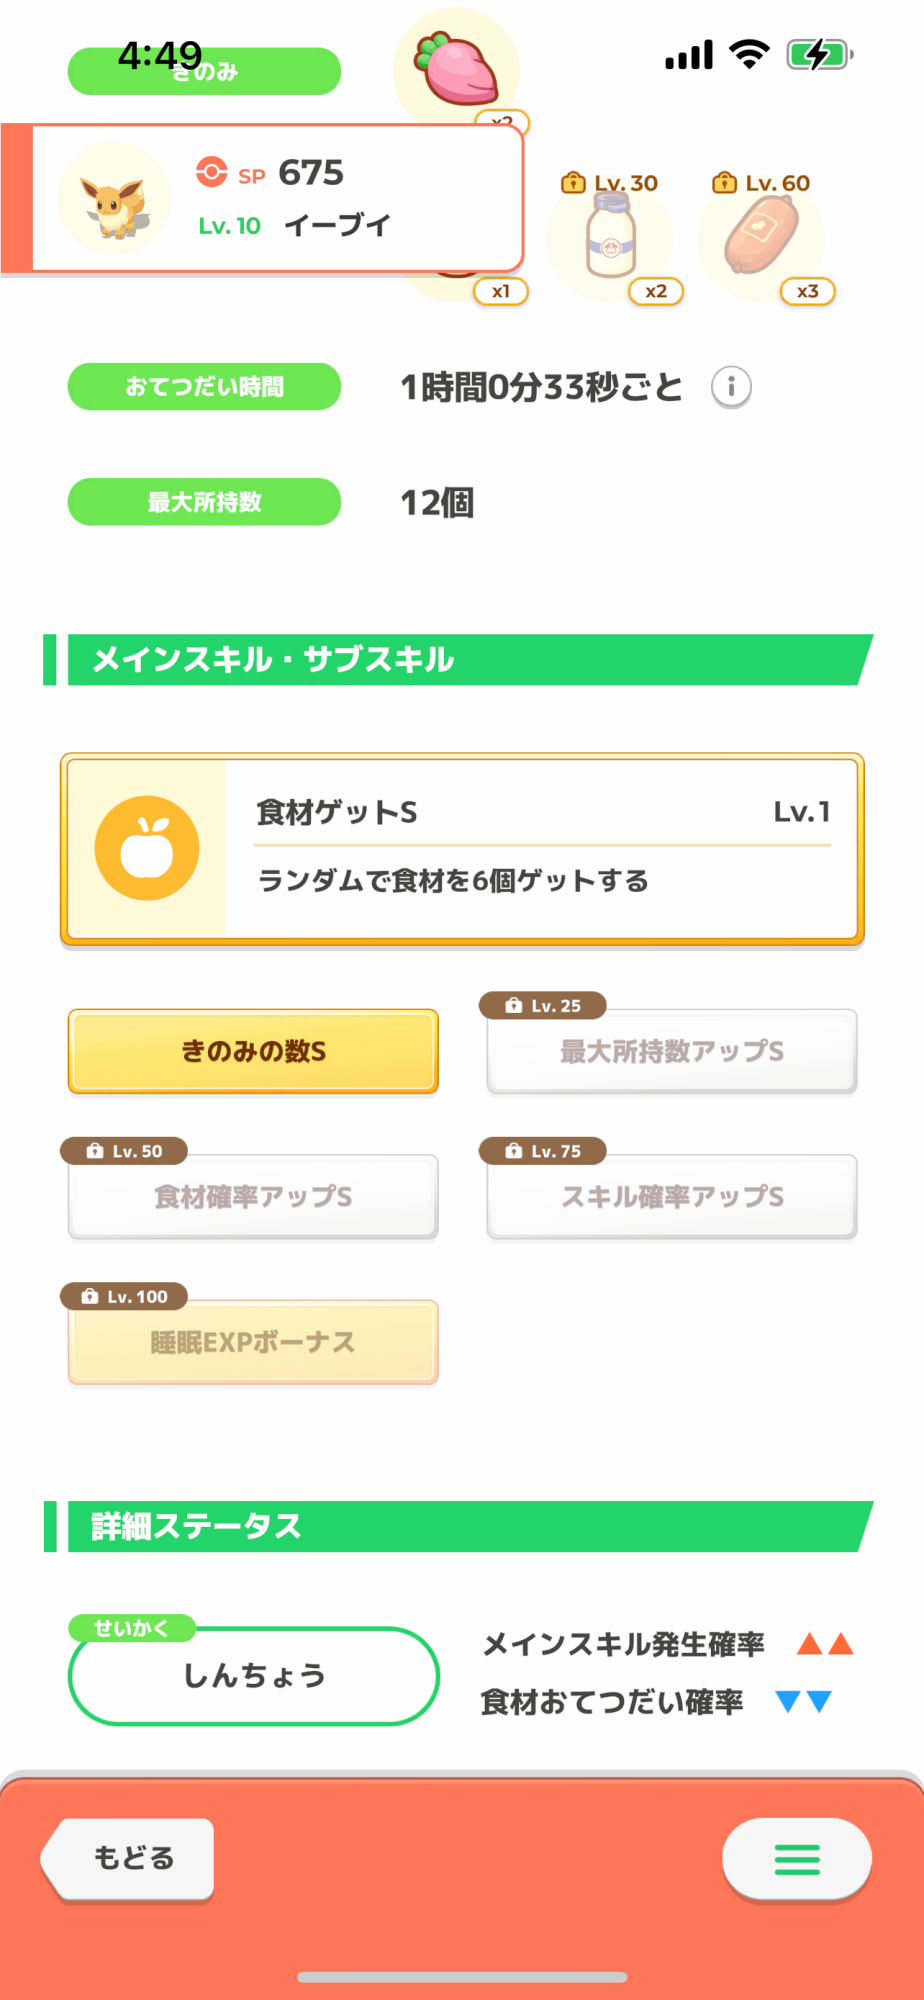Screen dimensions: 924x2000
Task: Select locked 最大所持数アップS sub skill
Action: (671, 1051)
